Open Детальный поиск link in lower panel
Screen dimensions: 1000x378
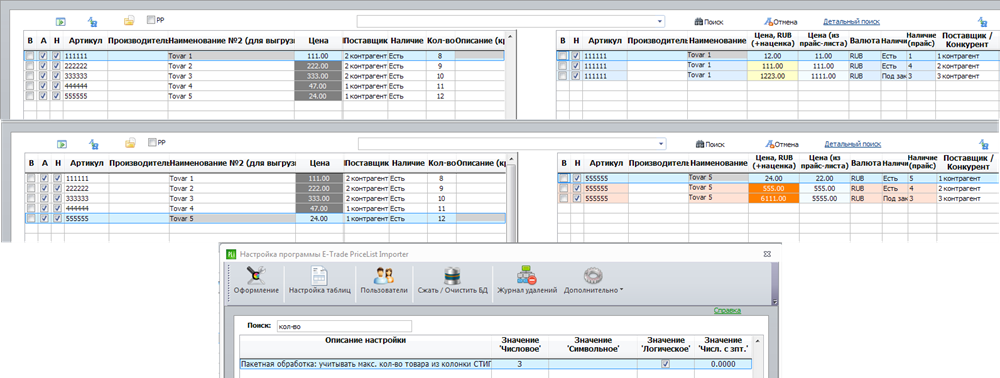tap(853, 144)
